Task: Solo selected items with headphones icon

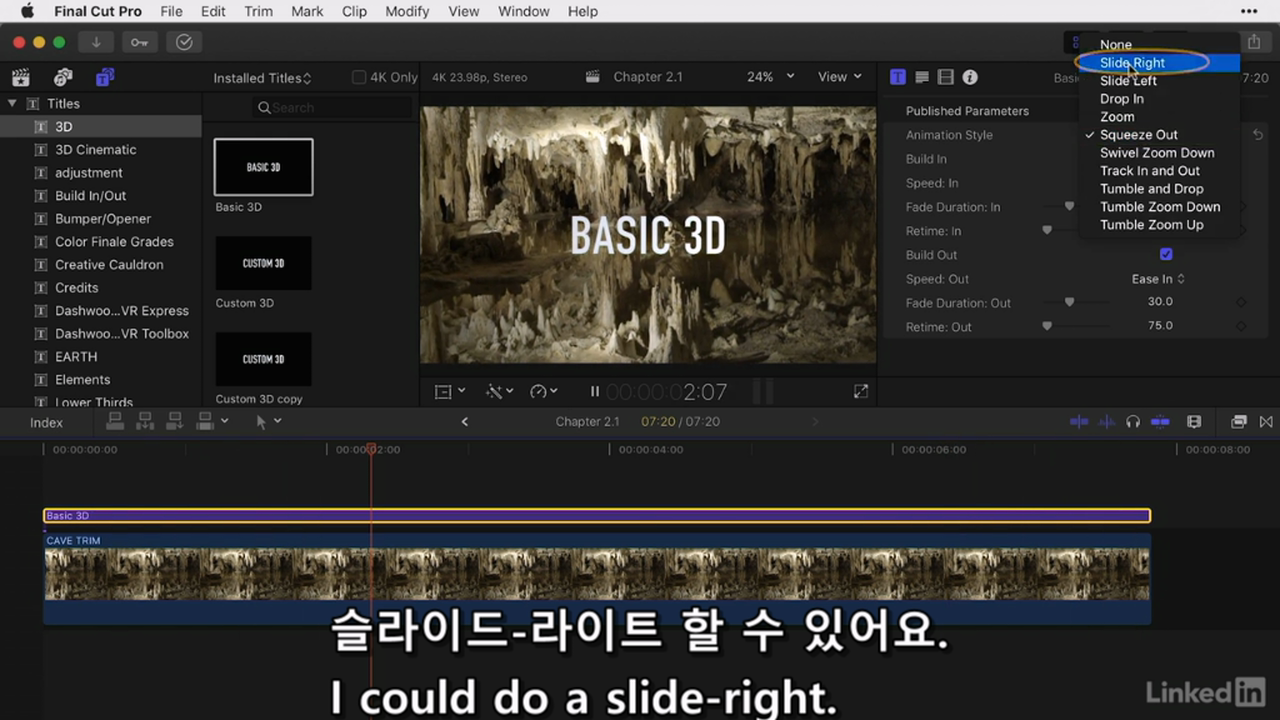Action: click(x=1133, y=422)
